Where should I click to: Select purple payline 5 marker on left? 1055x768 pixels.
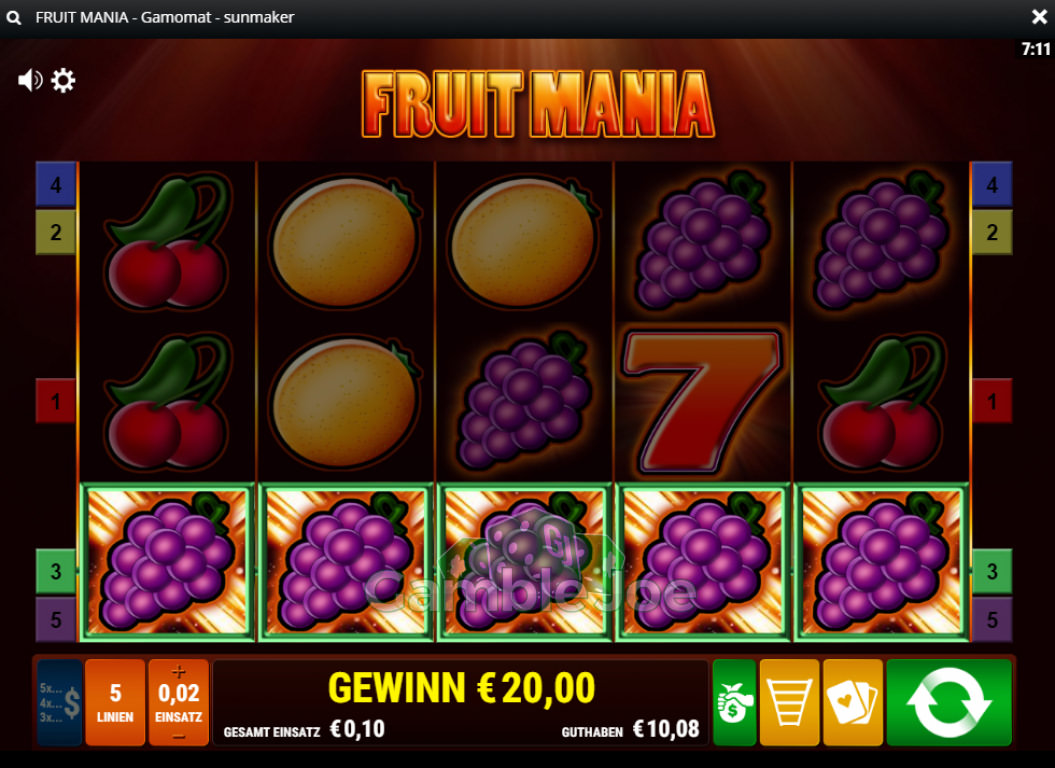coord(56,619)
